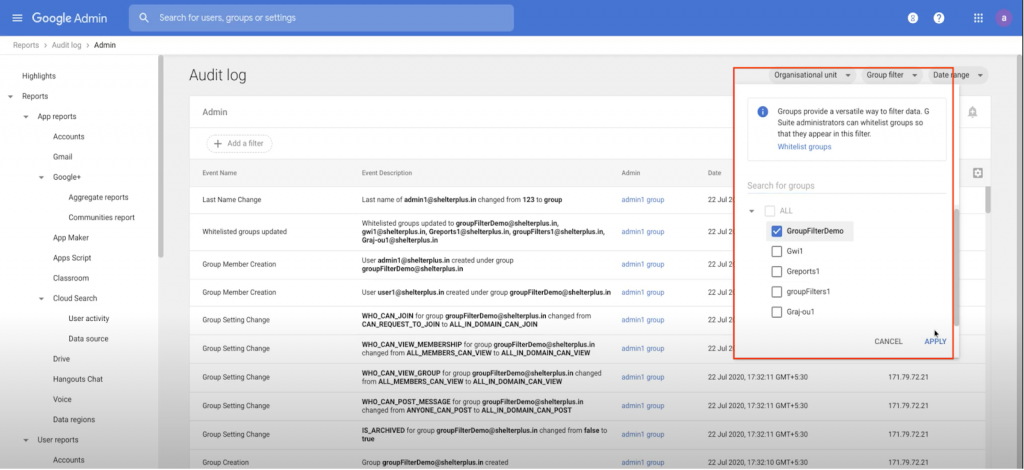
Task: Click the Add a filter chip
Action: tap(239, 144)
